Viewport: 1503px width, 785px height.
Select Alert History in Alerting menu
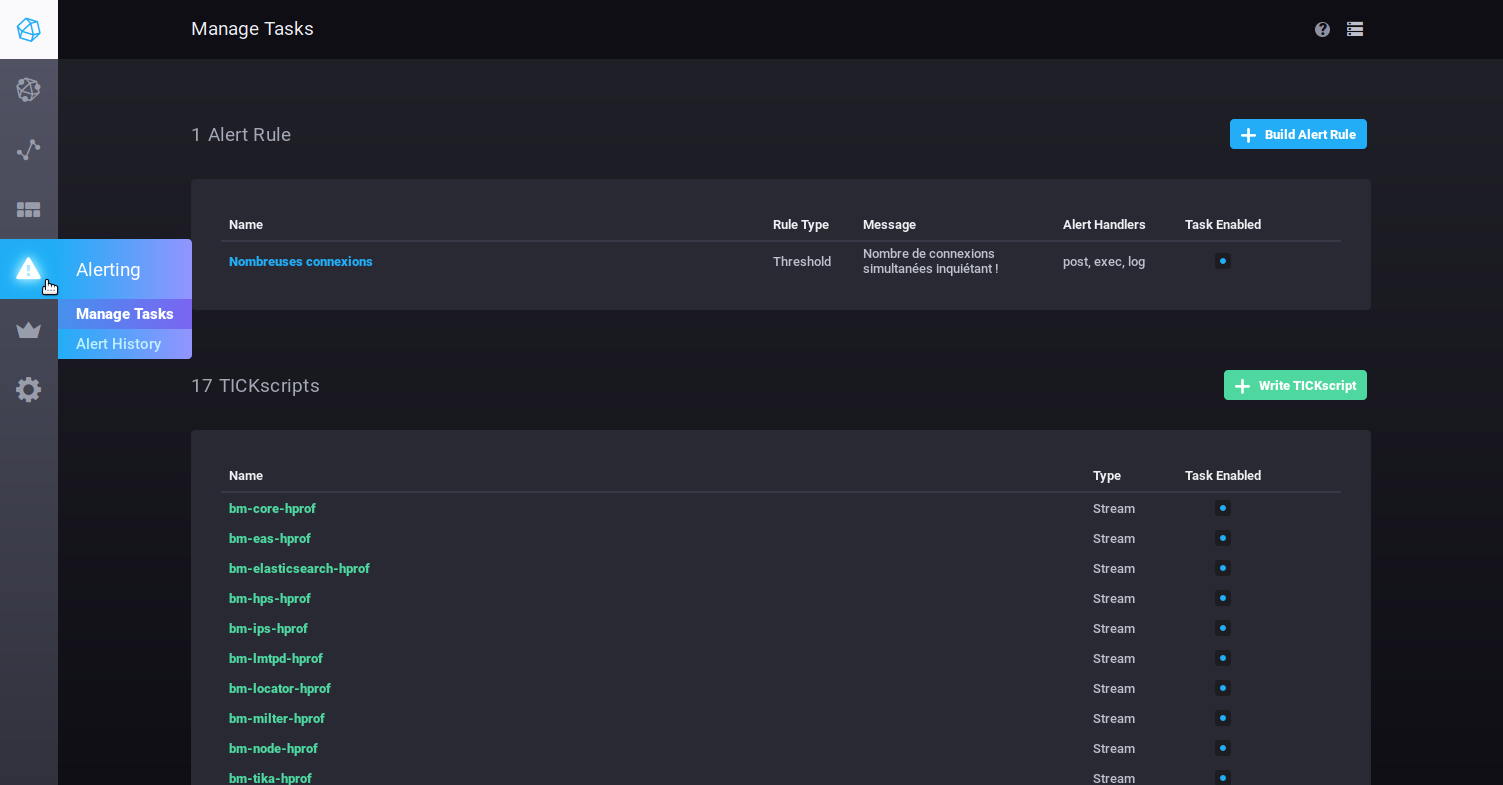tap(118, 344)
